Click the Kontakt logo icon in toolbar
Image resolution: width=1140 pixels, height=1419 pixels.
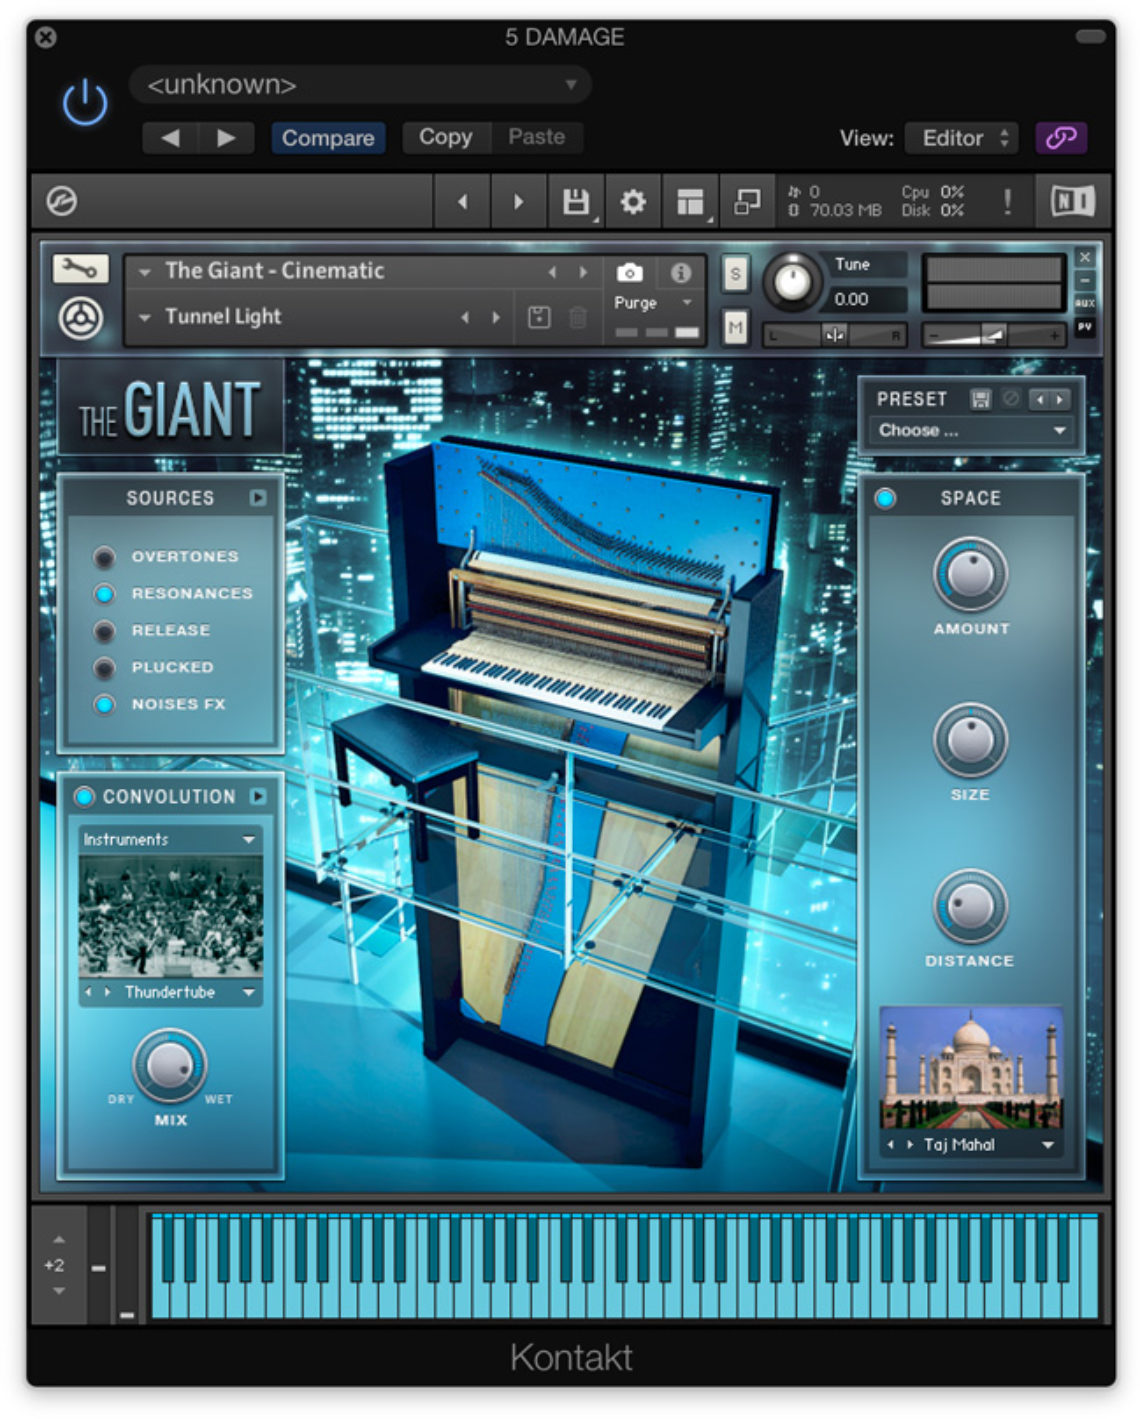tap(62, 202)
